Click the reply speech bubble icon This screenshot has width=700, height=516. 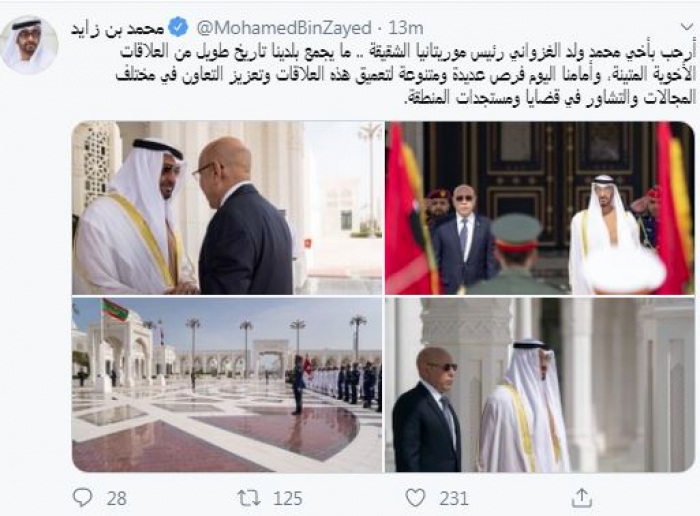[x=82, y=497]
